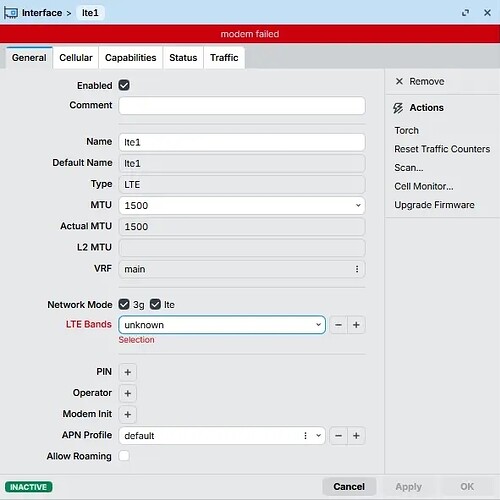Expand the MTU dropdown

pos(358,205)
